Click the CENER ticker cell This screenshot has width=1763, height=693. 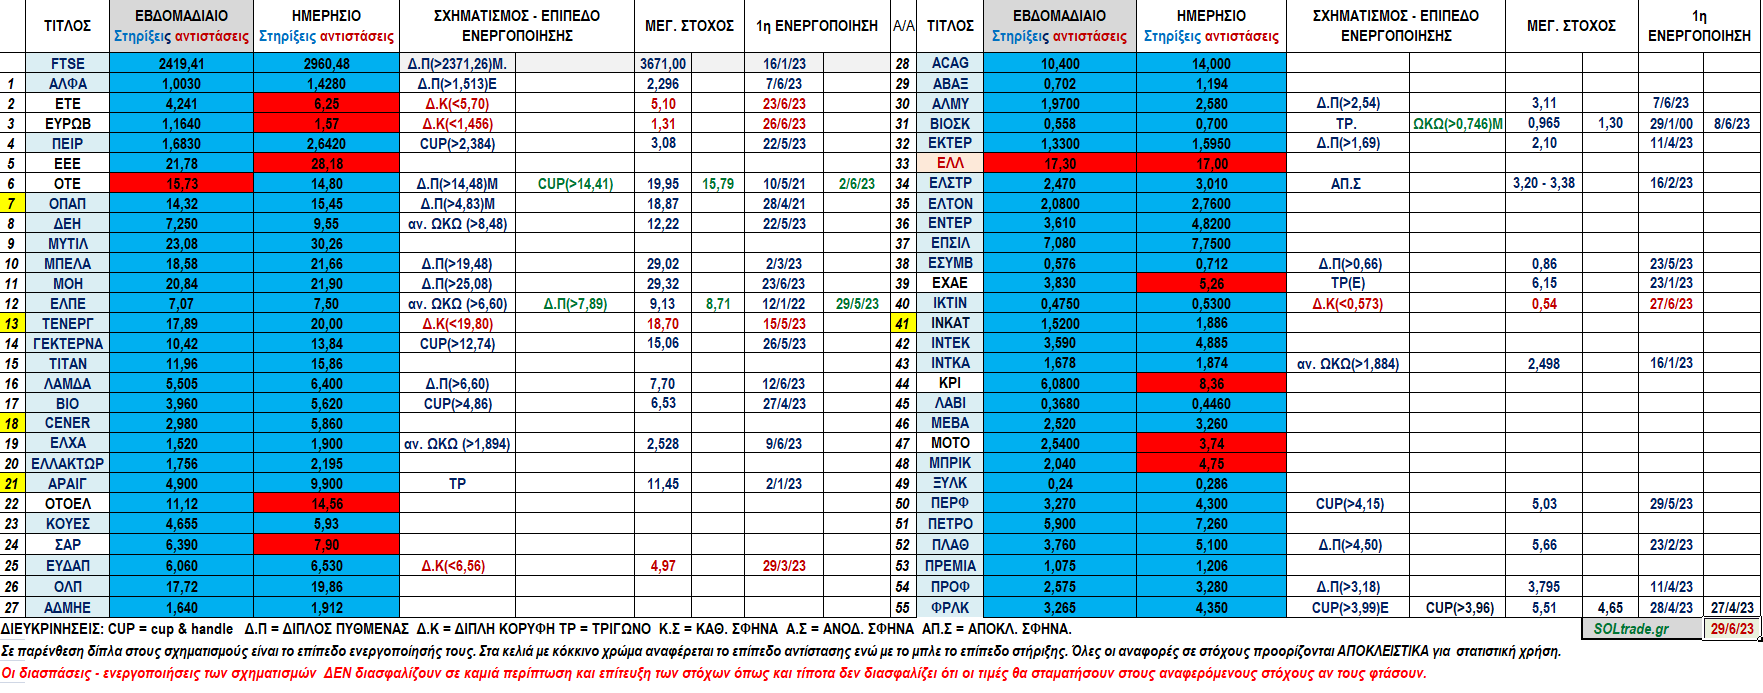67,423
